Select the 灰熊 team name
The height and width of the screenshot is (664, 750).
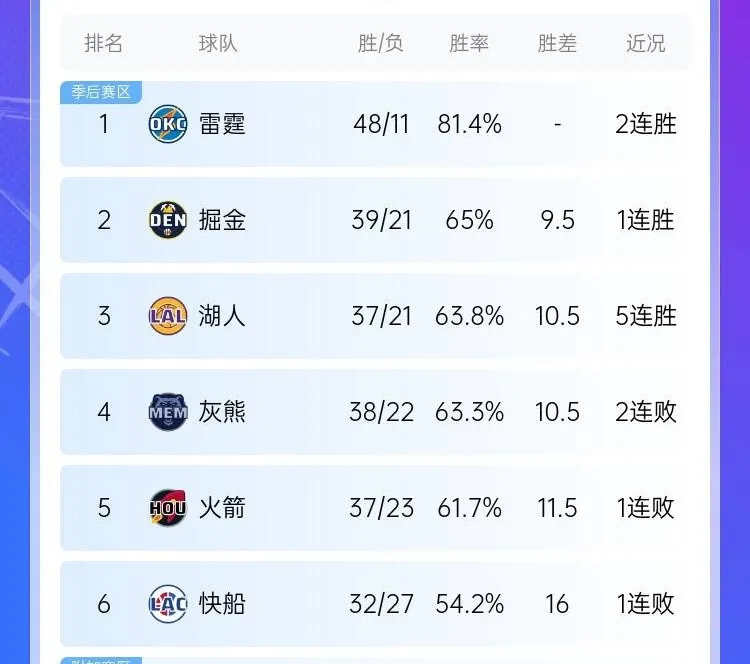(x=222, y=412)
